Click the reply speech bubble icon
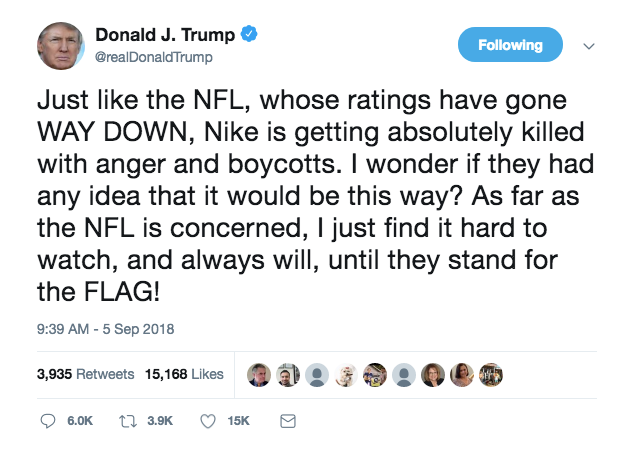Image resolution: width=632 pixels, height=450 pixels. 49,422
